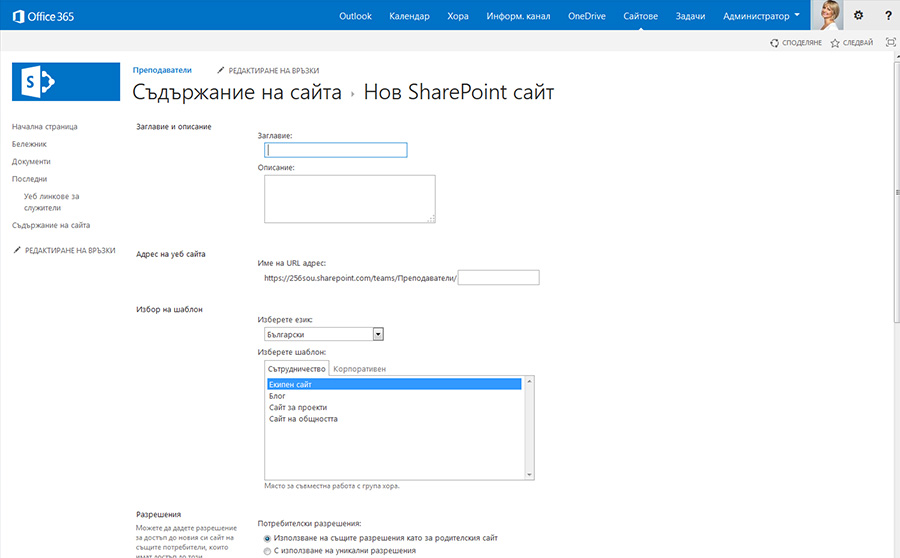
Task: Select Екипен сайт template
Action: pos(394,384)
